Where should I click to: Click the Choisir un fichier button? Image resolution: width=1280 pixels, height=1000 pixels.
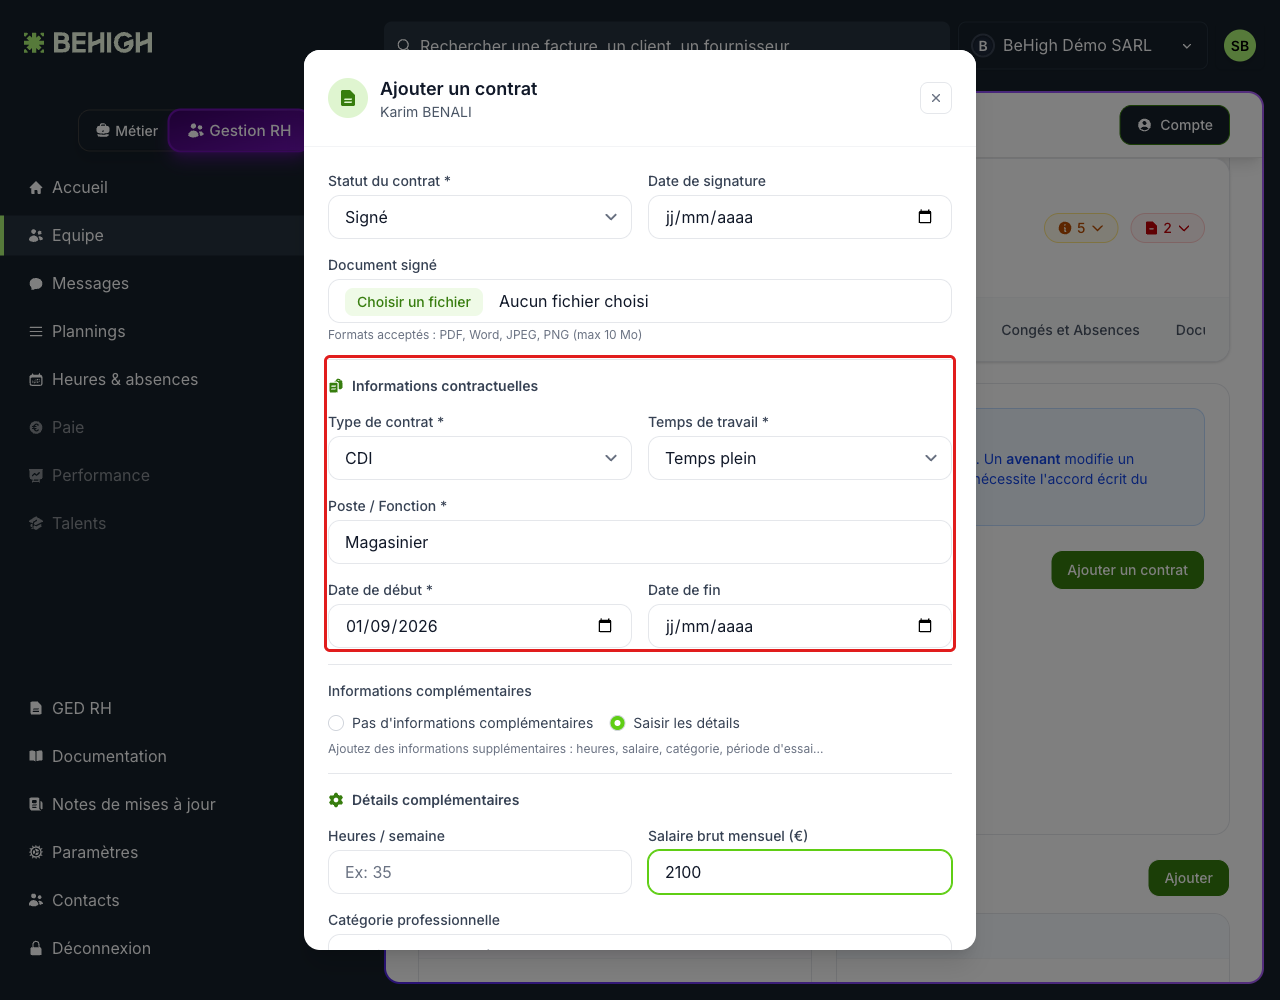click(x=414, y=302)
